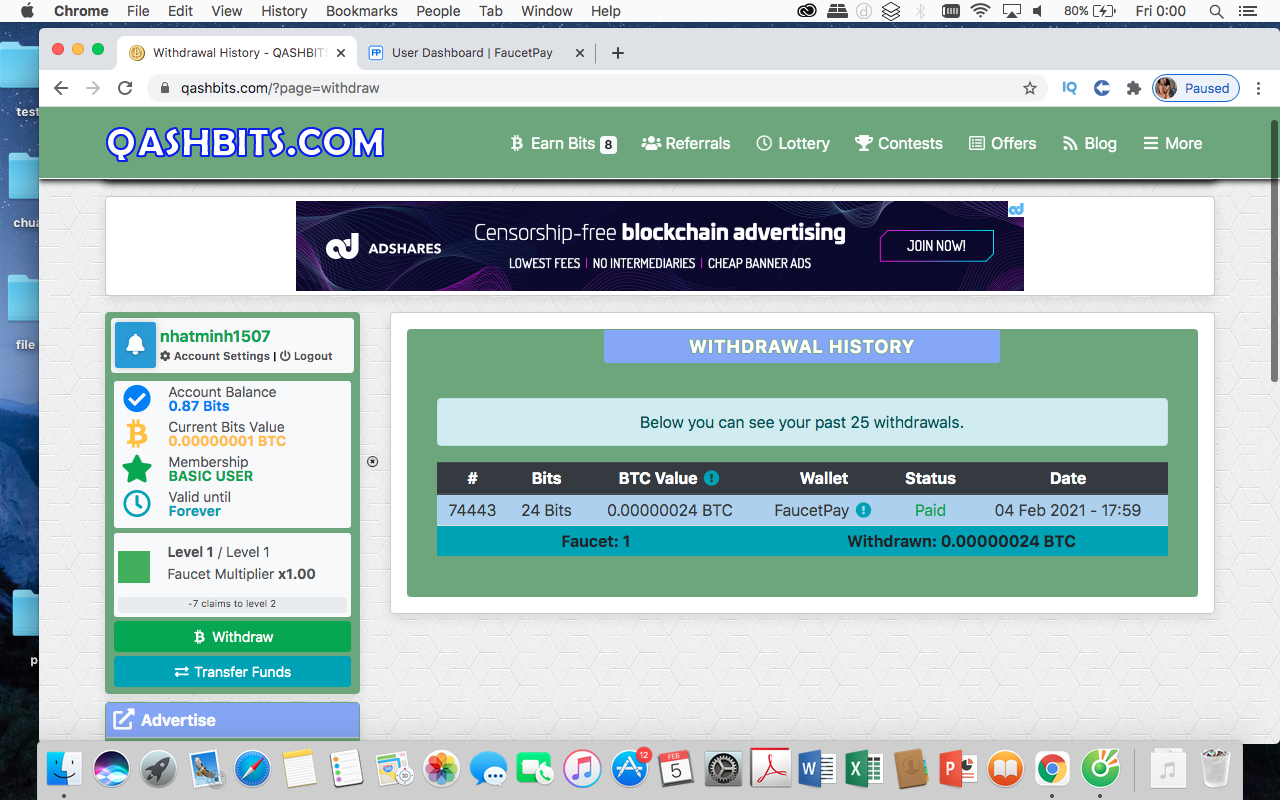Screen dimensions: 1280x800
Task: Click the Logout link
Action: point(306,356)
